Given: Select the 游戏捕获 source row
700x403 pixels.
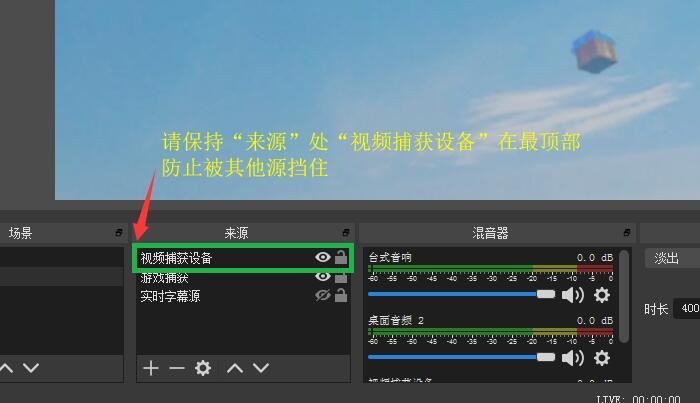Looking at the screenshot, I should pos(243,277).
